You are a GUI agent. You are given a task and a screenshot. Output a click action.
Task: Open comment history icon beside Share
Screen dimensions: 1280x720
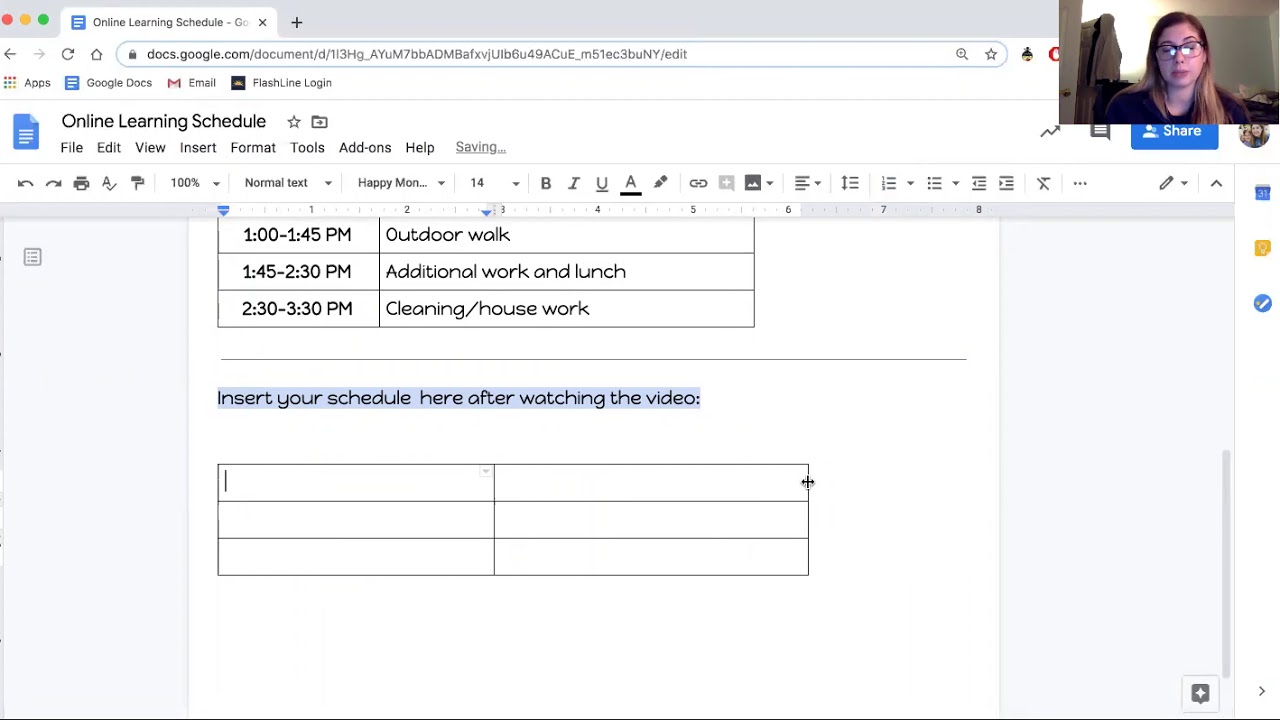point(1100,131)
